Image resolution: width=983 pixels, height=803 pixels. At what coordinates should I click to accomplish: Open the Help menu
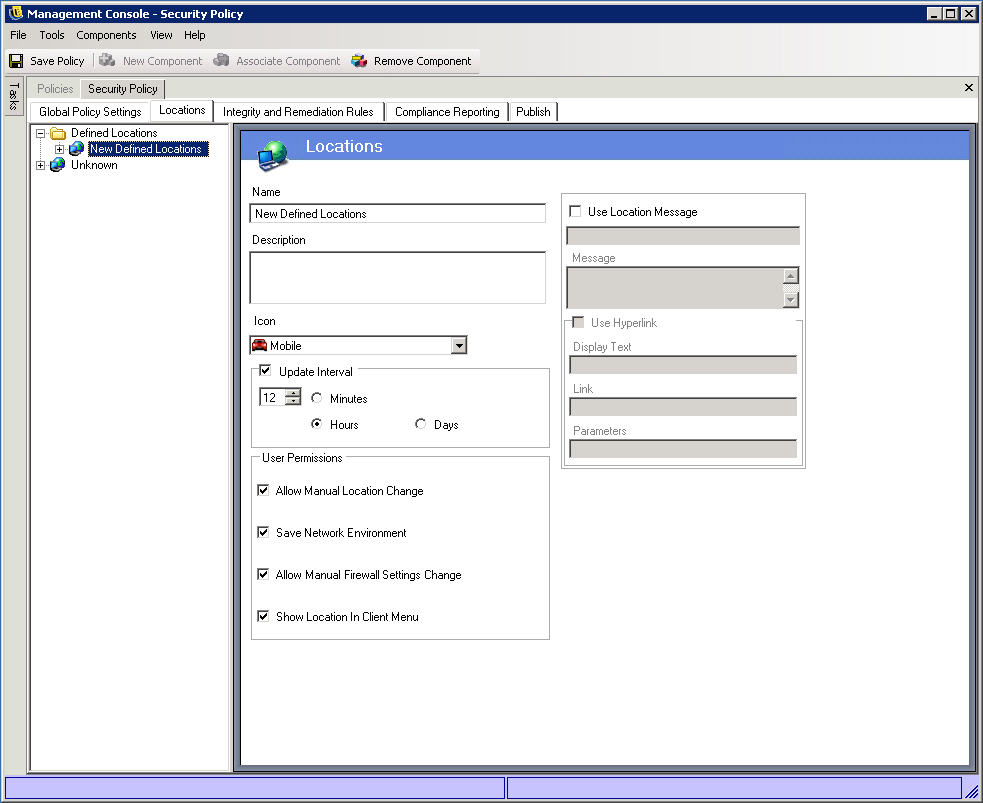click(194, 35)
